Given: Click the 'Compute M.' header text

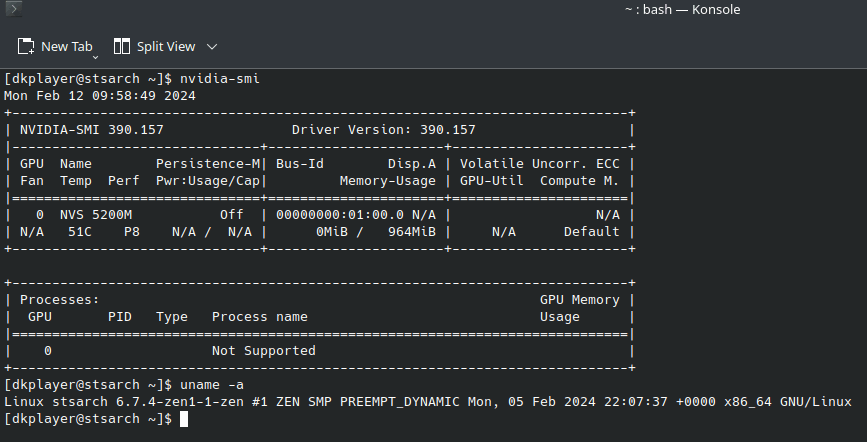Looking at the screenshot, I should click(579, 181).
